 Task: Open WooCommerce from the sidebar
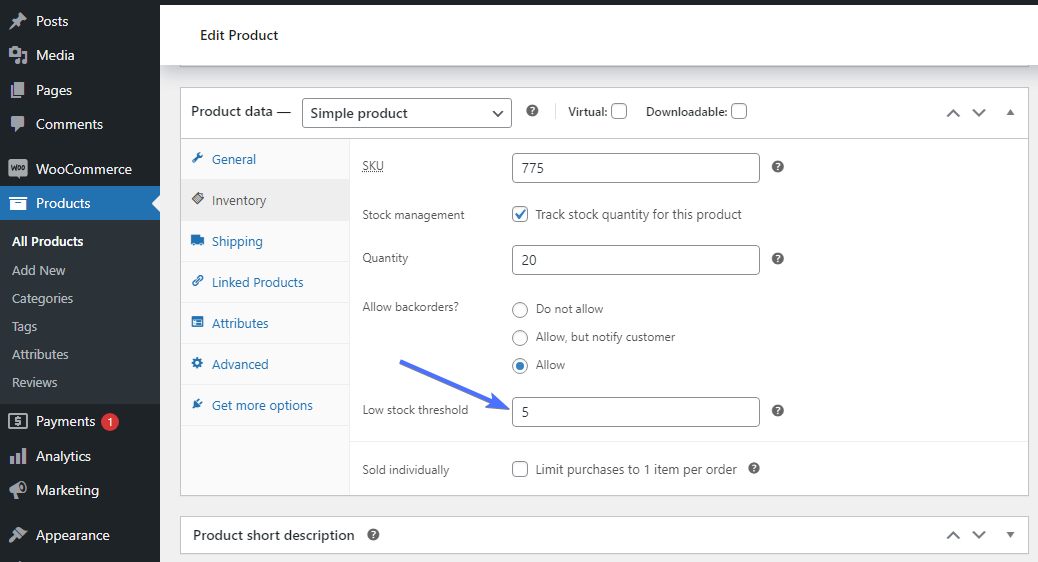click(83, 169)
